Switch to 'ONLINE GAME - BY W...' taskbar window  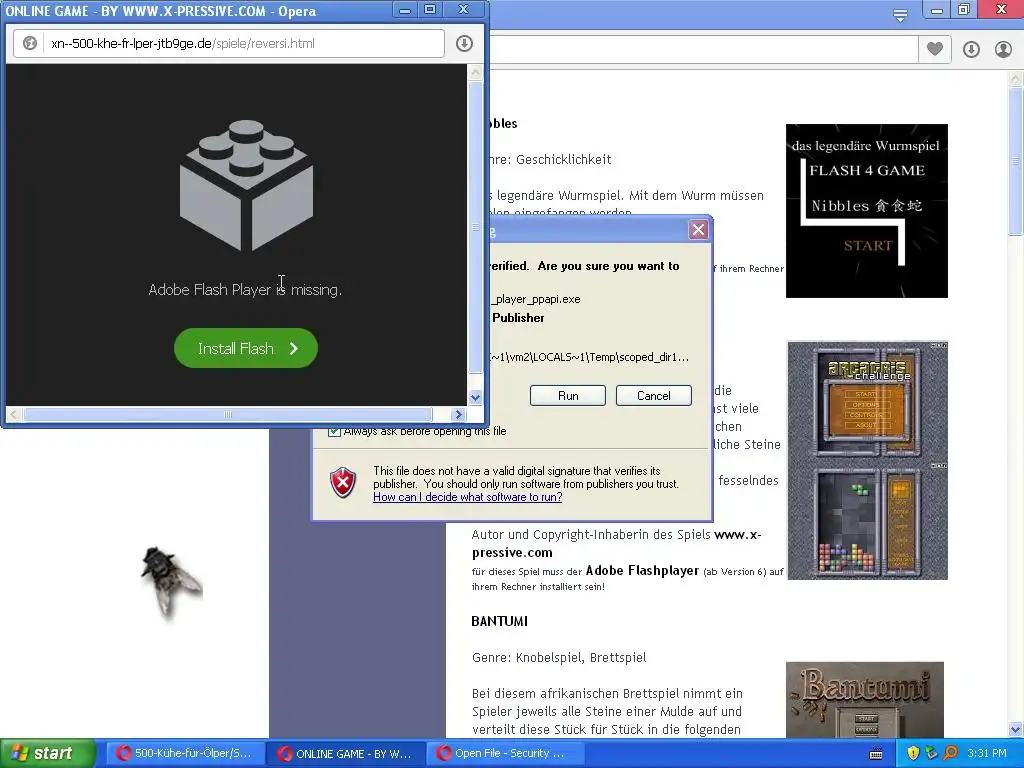tap(345, 753)
